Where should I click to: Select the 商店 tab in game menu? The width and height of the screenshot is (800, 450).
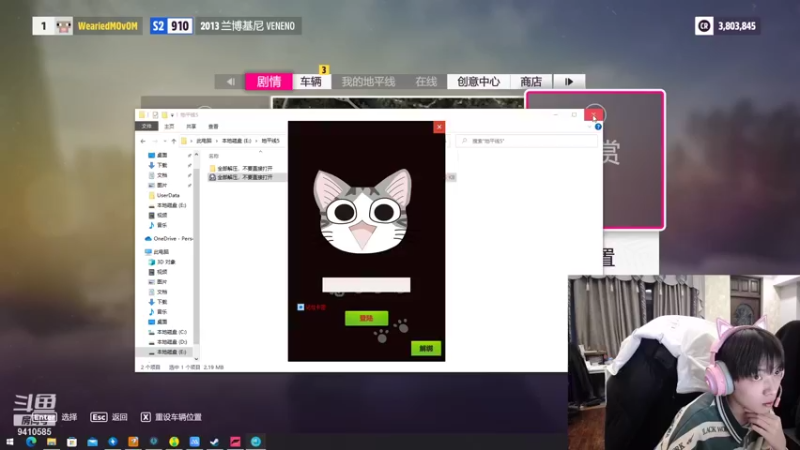click(531, 82)
